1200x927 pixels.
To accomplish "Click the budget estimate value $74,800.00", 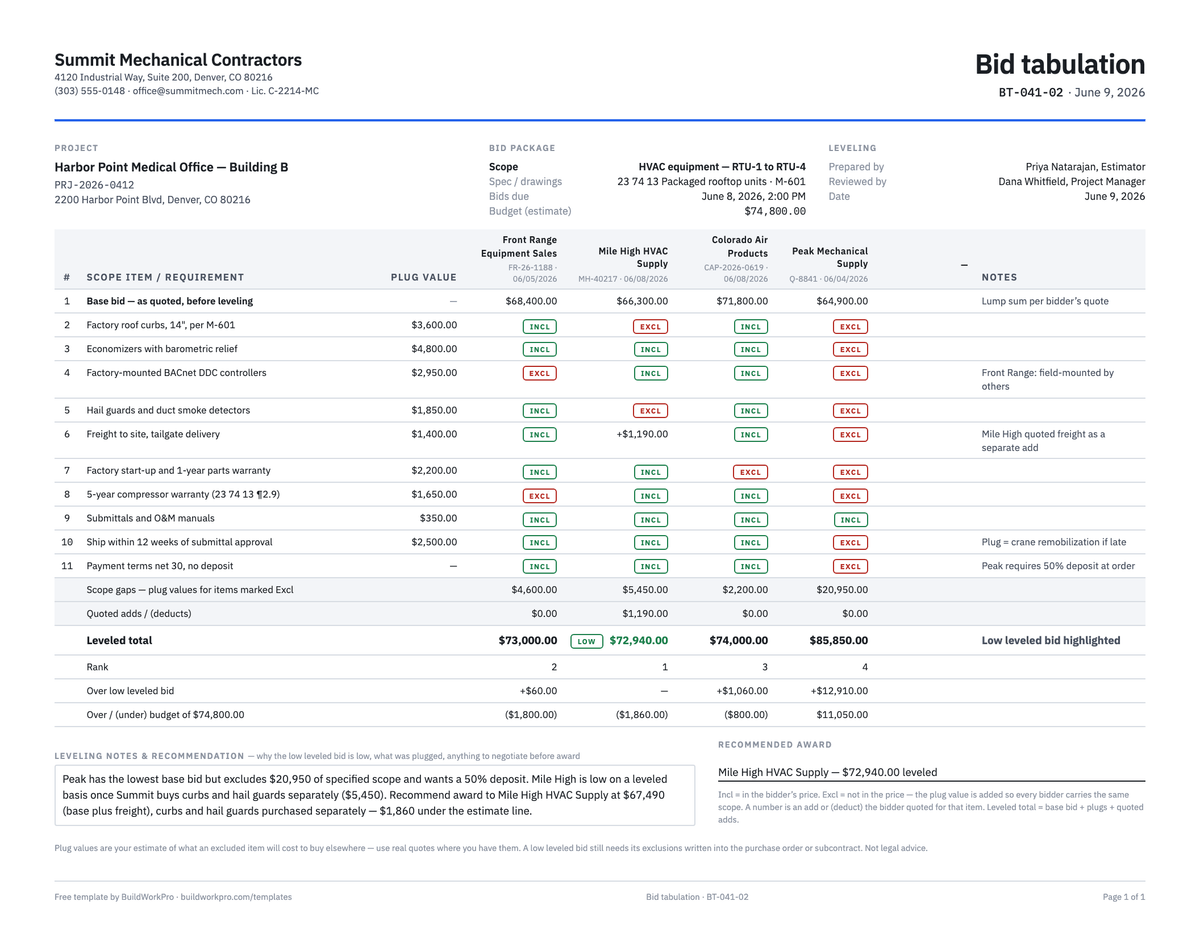I will [775, 211].
